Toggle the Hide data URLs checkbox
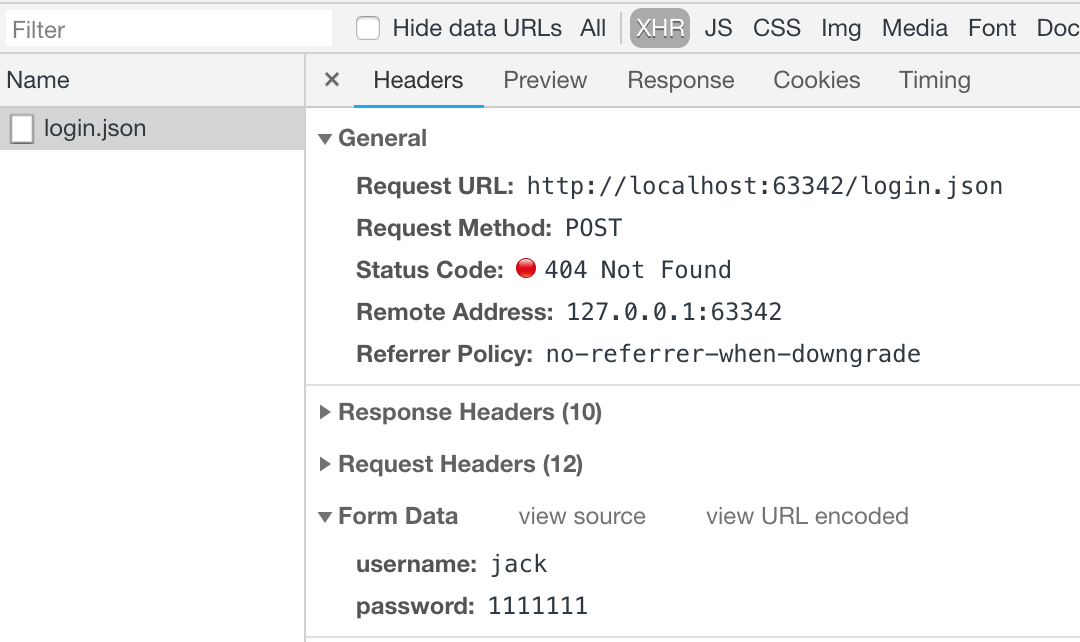 368,28
